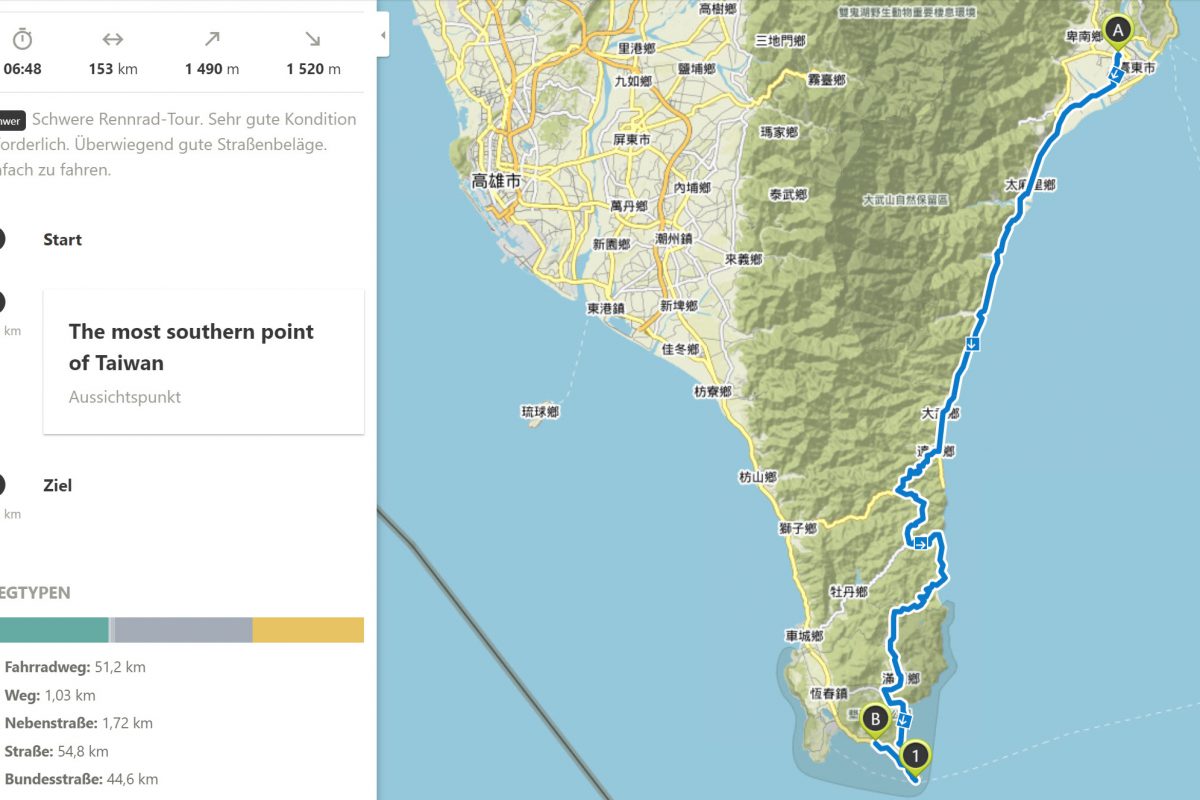Collapse the sidebar with the panel arrow
1200x800 pixels.
coord(384,36)
